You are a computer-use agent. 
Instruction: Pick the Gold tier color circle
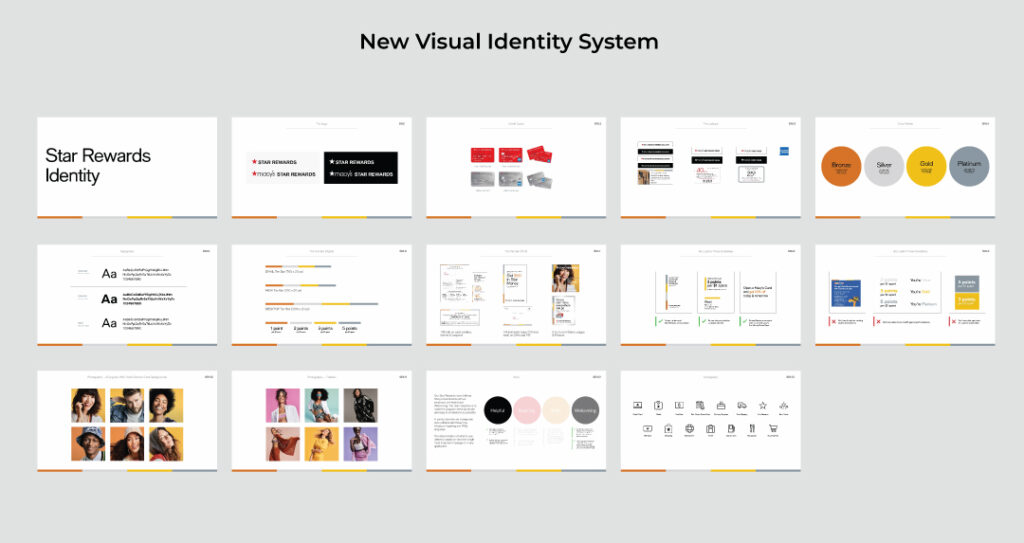(926, 166)
